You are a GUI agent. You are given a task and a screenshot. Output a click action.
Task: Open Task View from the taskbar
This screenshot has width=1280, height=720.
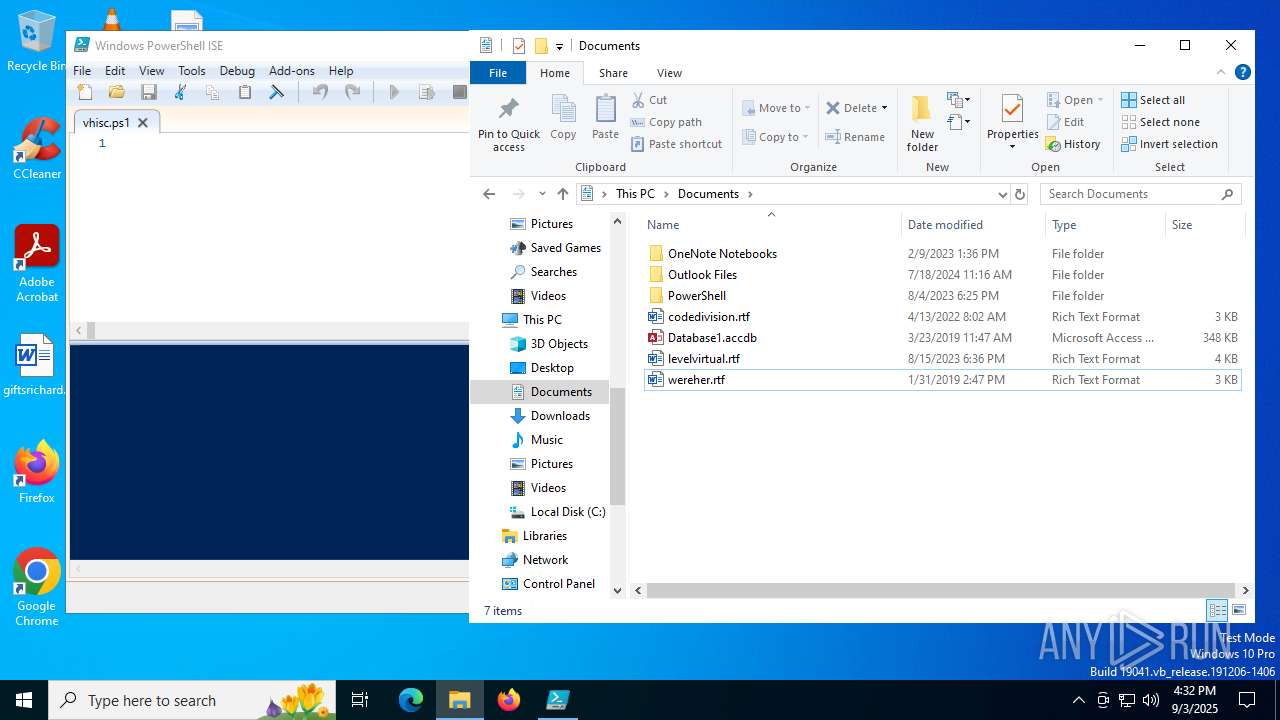[x=360, y=700]
